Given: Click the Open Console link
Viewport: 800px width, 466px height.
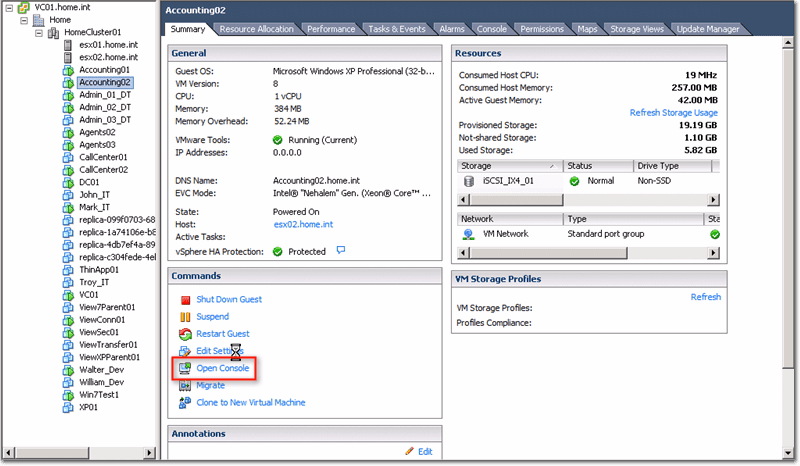Looking at the screenshot, I should (x=223, y=368).
